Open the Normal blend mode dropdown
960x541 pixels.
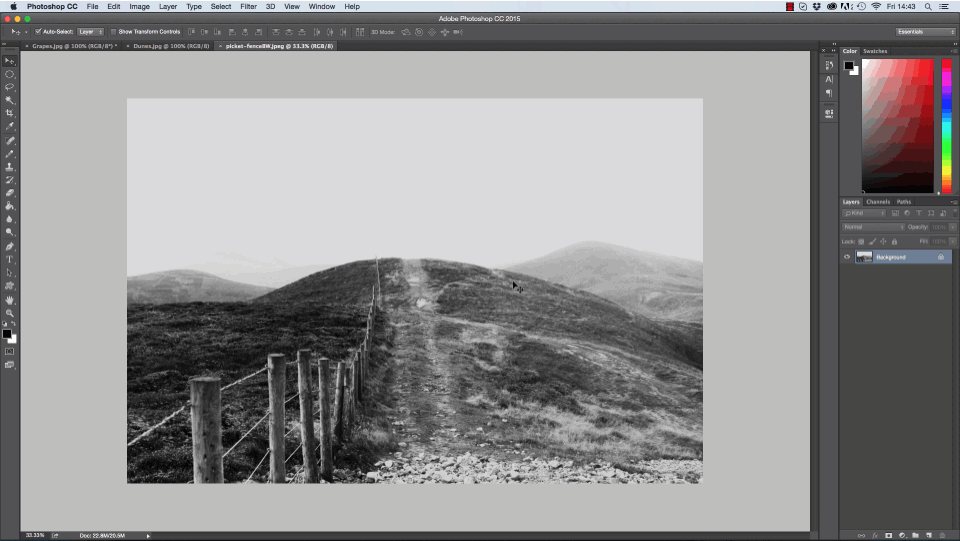872,227
